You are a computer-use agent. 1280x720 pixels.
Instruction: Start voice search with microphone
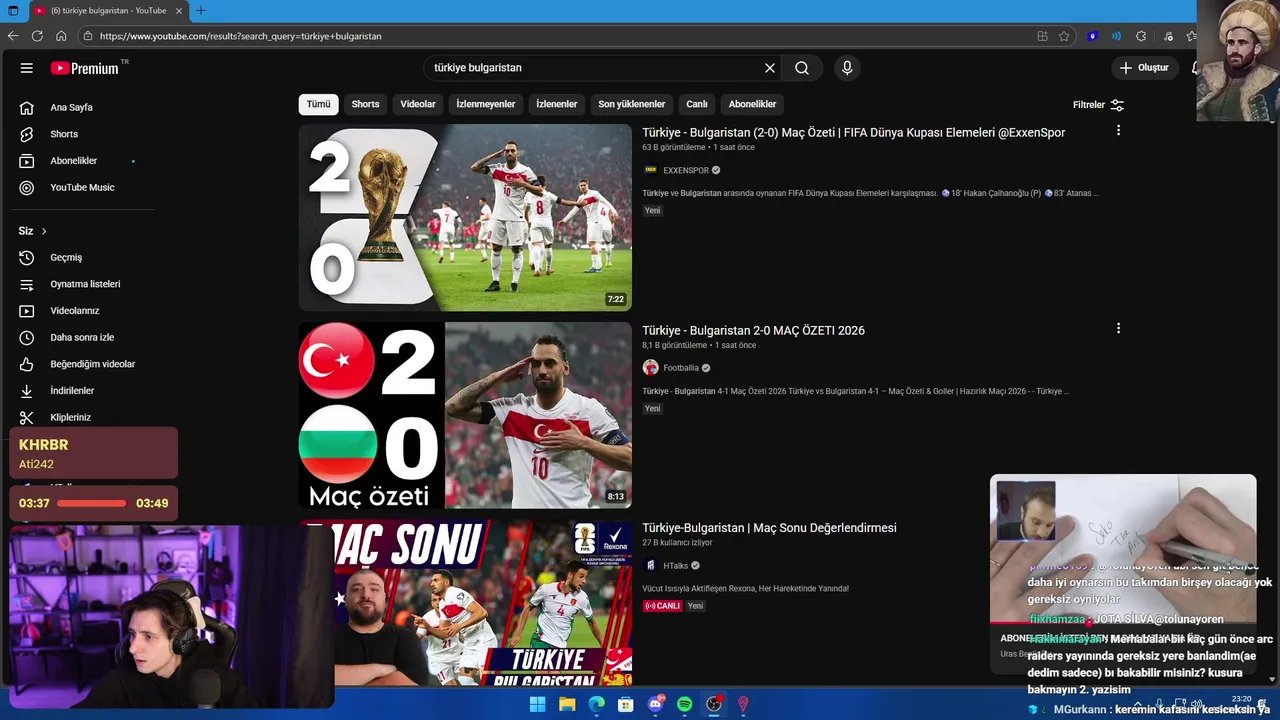point(847,68)
